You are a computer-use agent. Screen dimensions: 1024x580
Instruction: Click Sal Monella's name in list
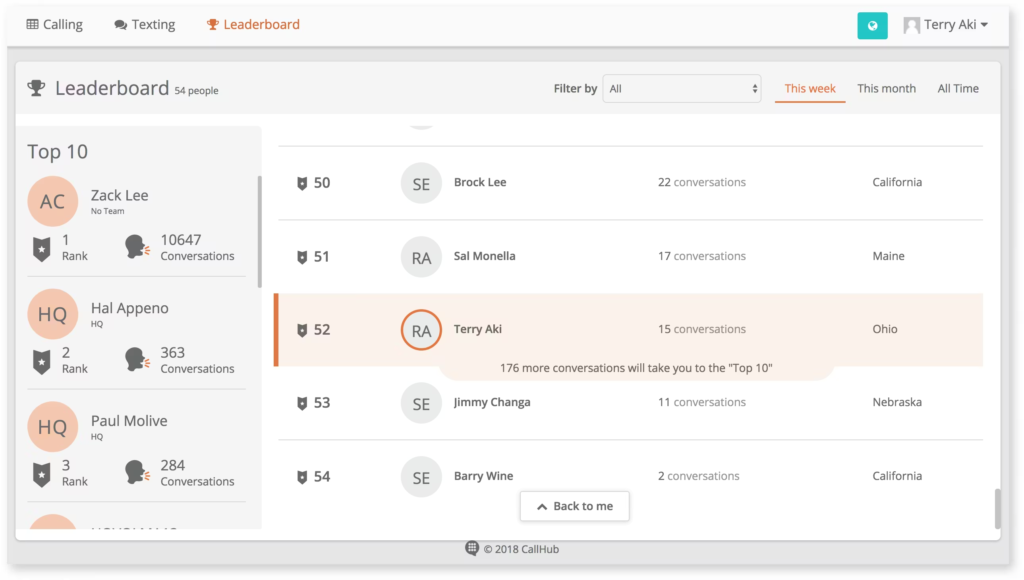point(485,256)
